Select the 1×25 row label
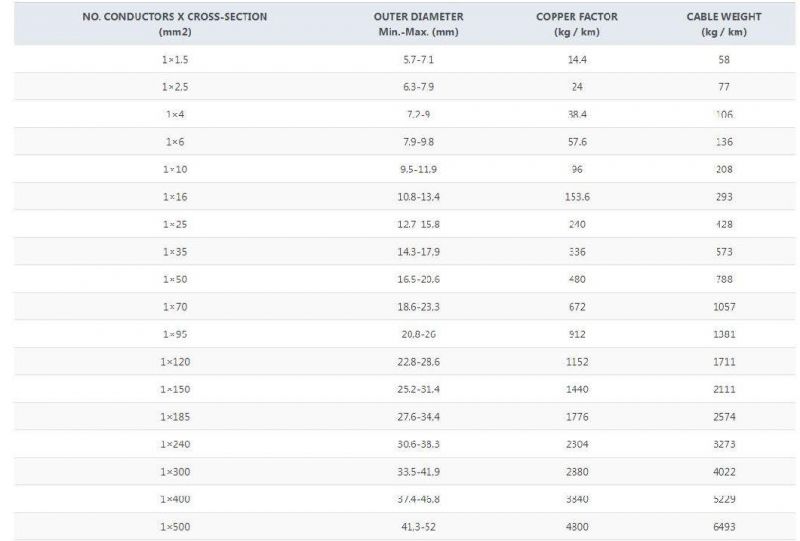 pyautogui.click(x=175, y=225)
